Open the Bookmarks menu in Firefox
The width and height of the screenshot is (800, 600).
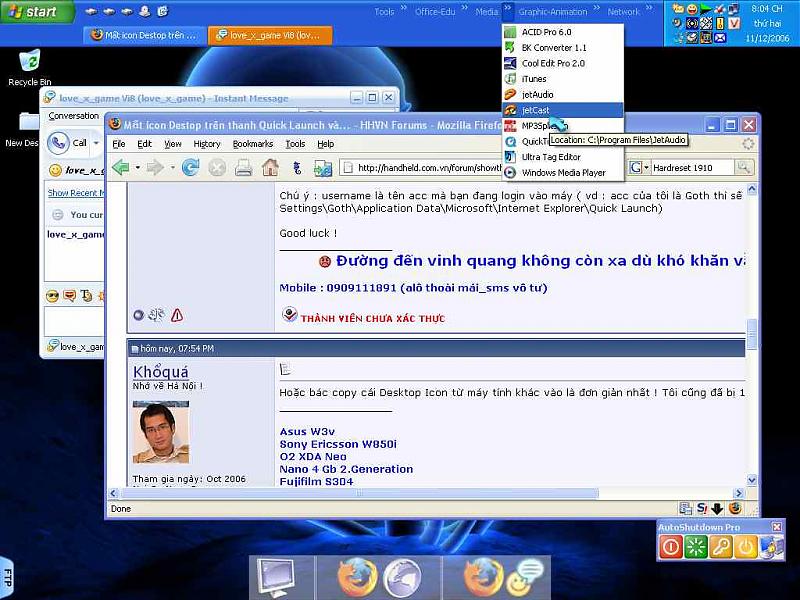pos(252,143)
